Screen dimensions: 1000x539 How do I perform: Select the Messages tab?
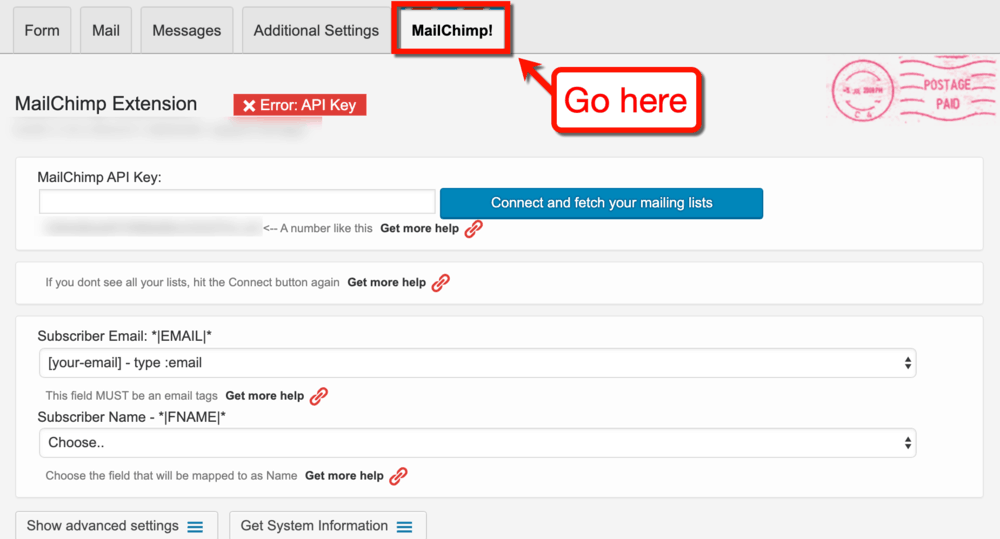point(187,31)
